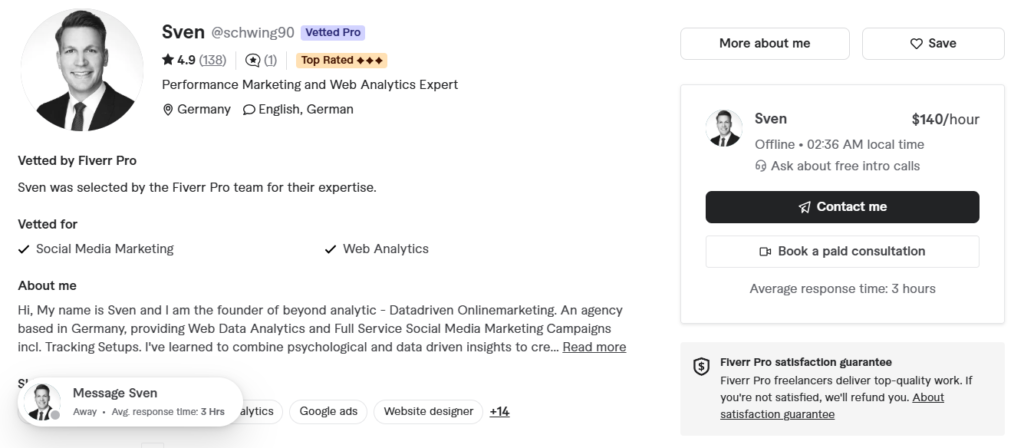The height and width of the screenshot is (448, 1024).
Task: Click the Vetted Pro badge
Action: (x=333, y=33)
